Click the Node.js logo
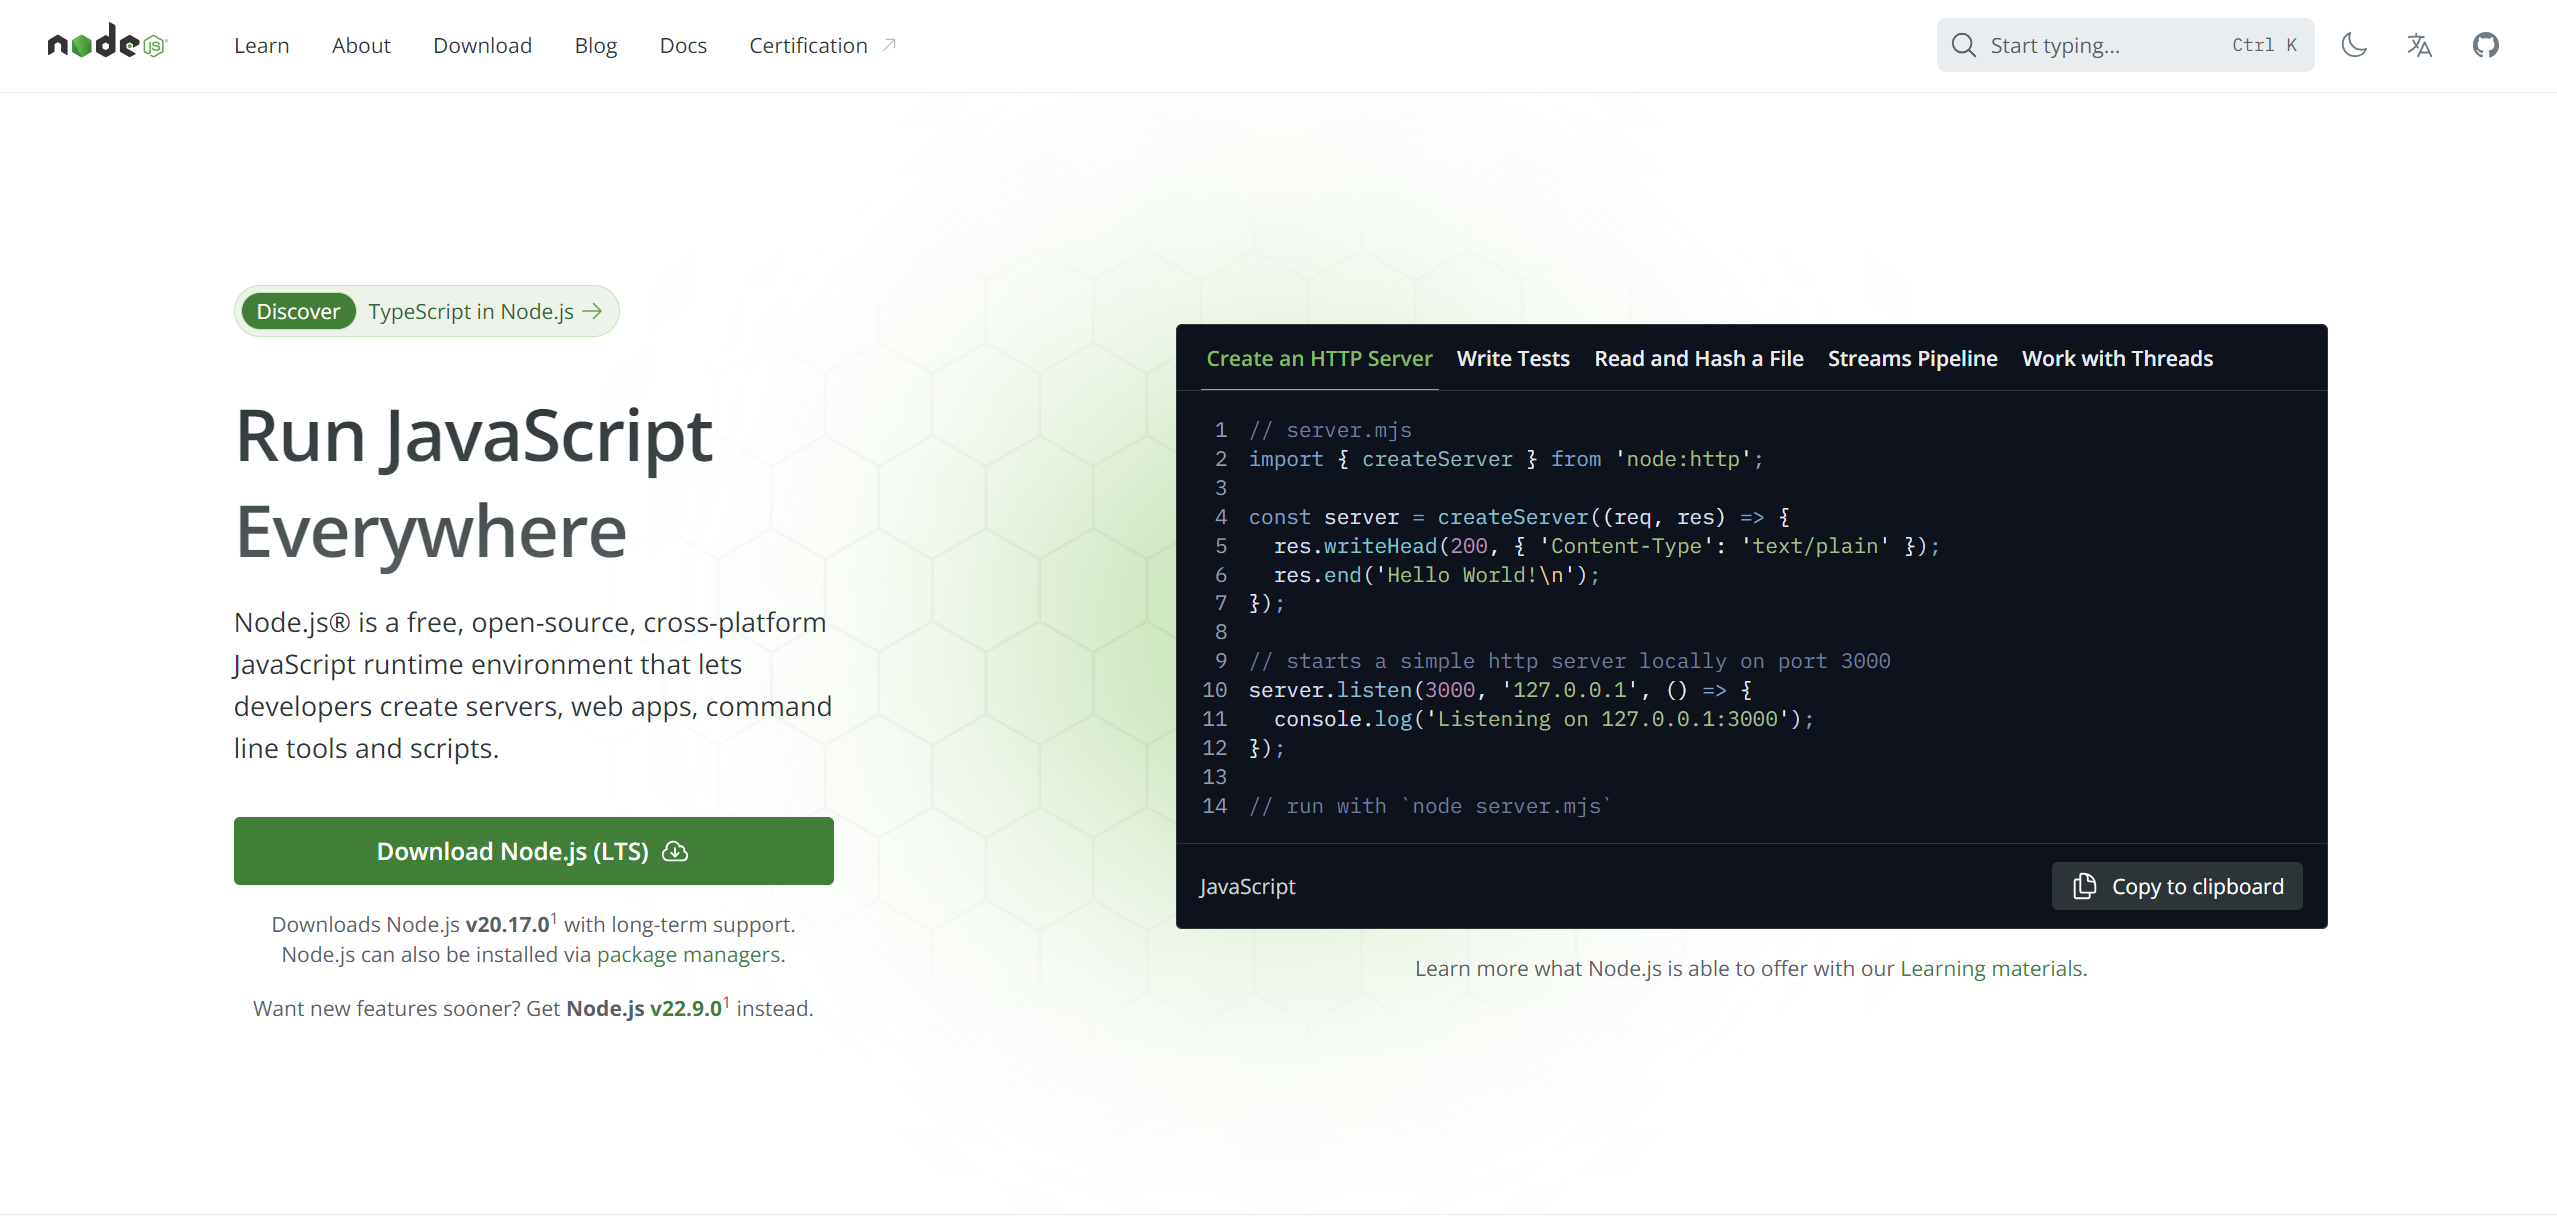 (x=107, y=43)
